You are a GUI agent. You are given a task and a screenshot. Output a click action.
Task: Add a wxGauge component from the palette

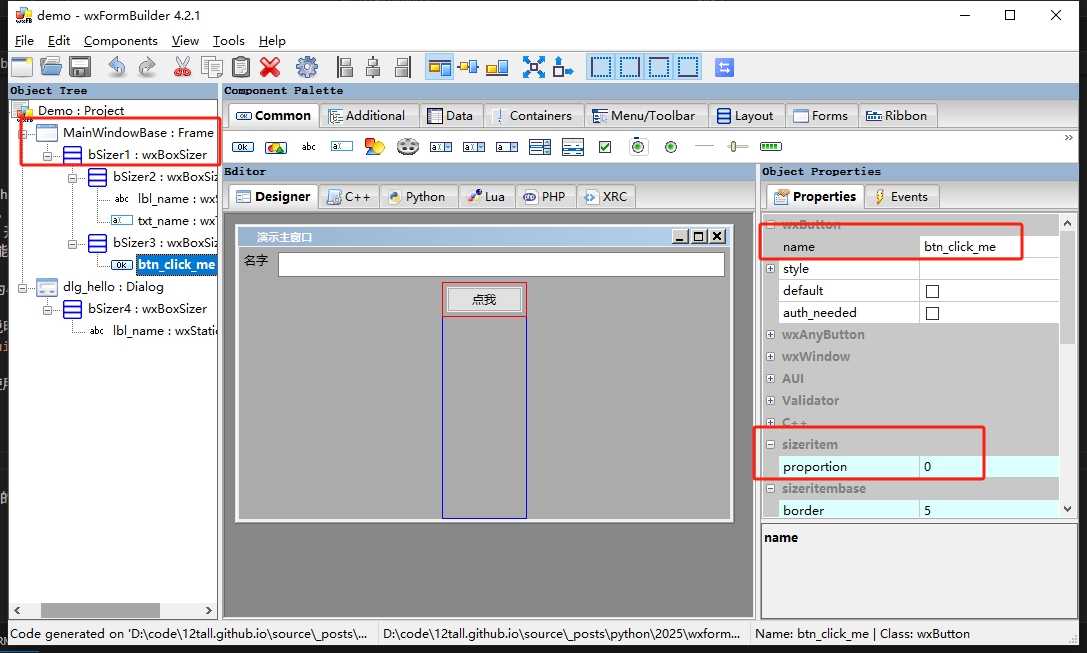point(771,146)
